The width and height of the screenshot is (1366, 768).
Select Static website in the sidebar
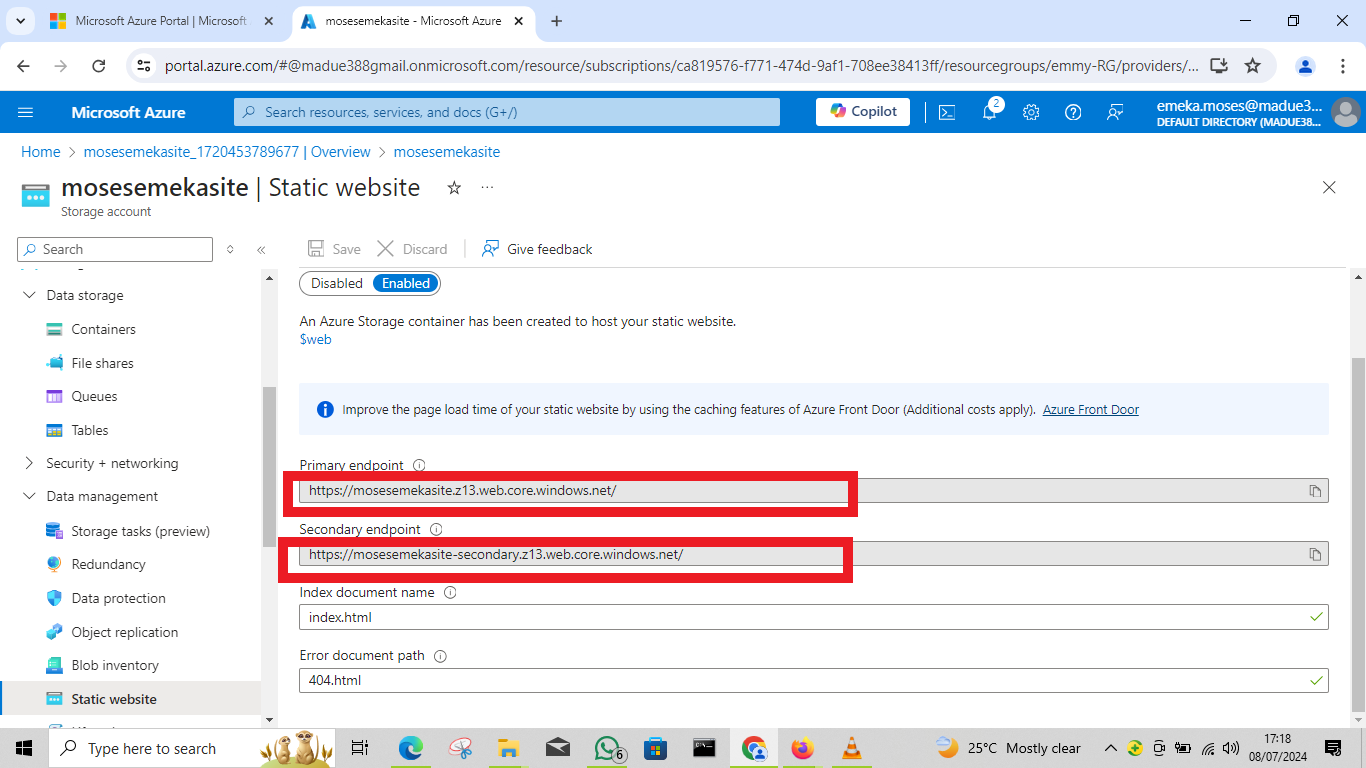coord(130,699)
